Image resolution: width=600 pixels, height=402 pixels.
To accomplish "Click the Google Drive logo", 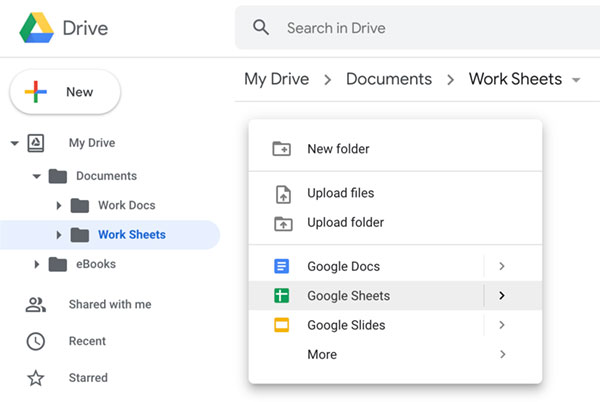I will [37, 28].
